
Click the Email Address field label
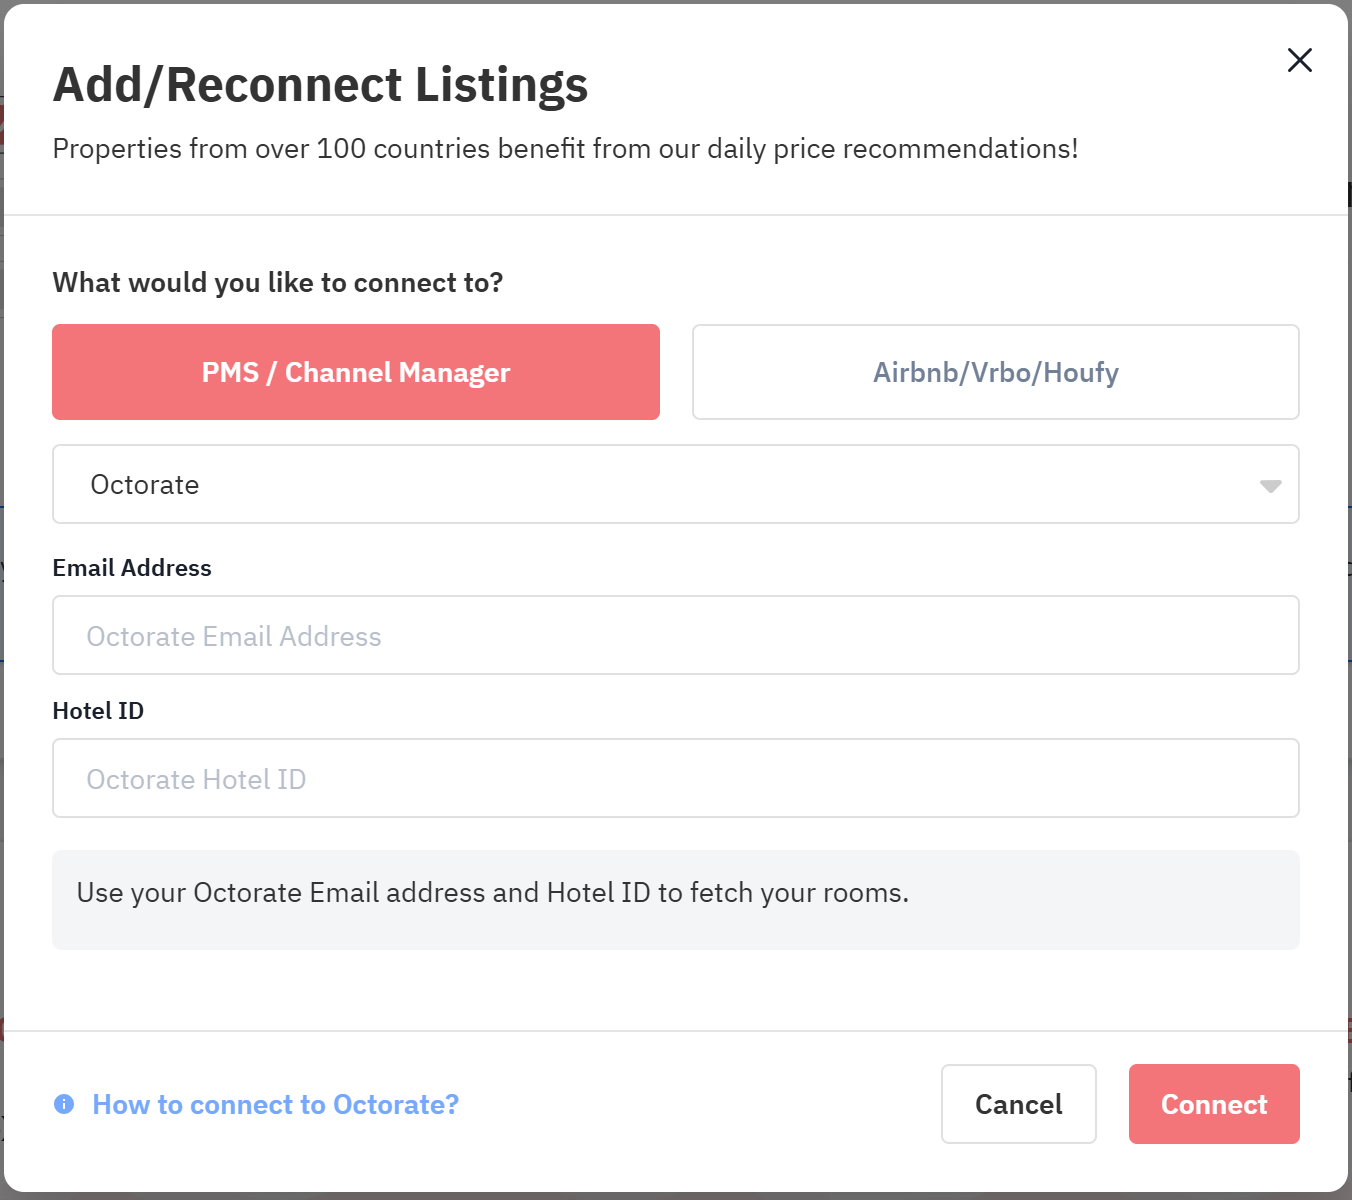(x=132, y=568)
